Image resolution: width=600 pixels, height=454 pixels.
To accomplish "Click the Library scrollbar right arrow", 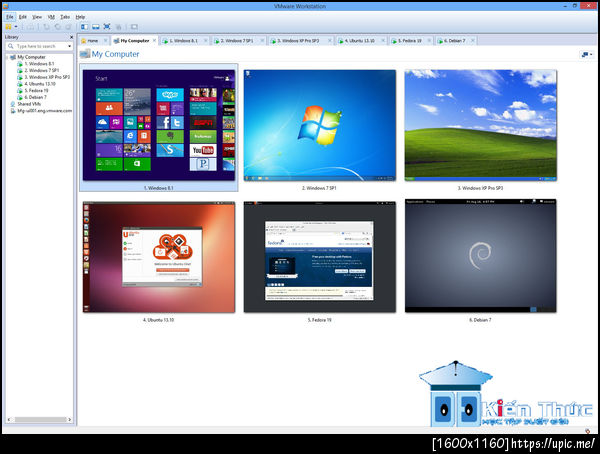I will (70, 420).
